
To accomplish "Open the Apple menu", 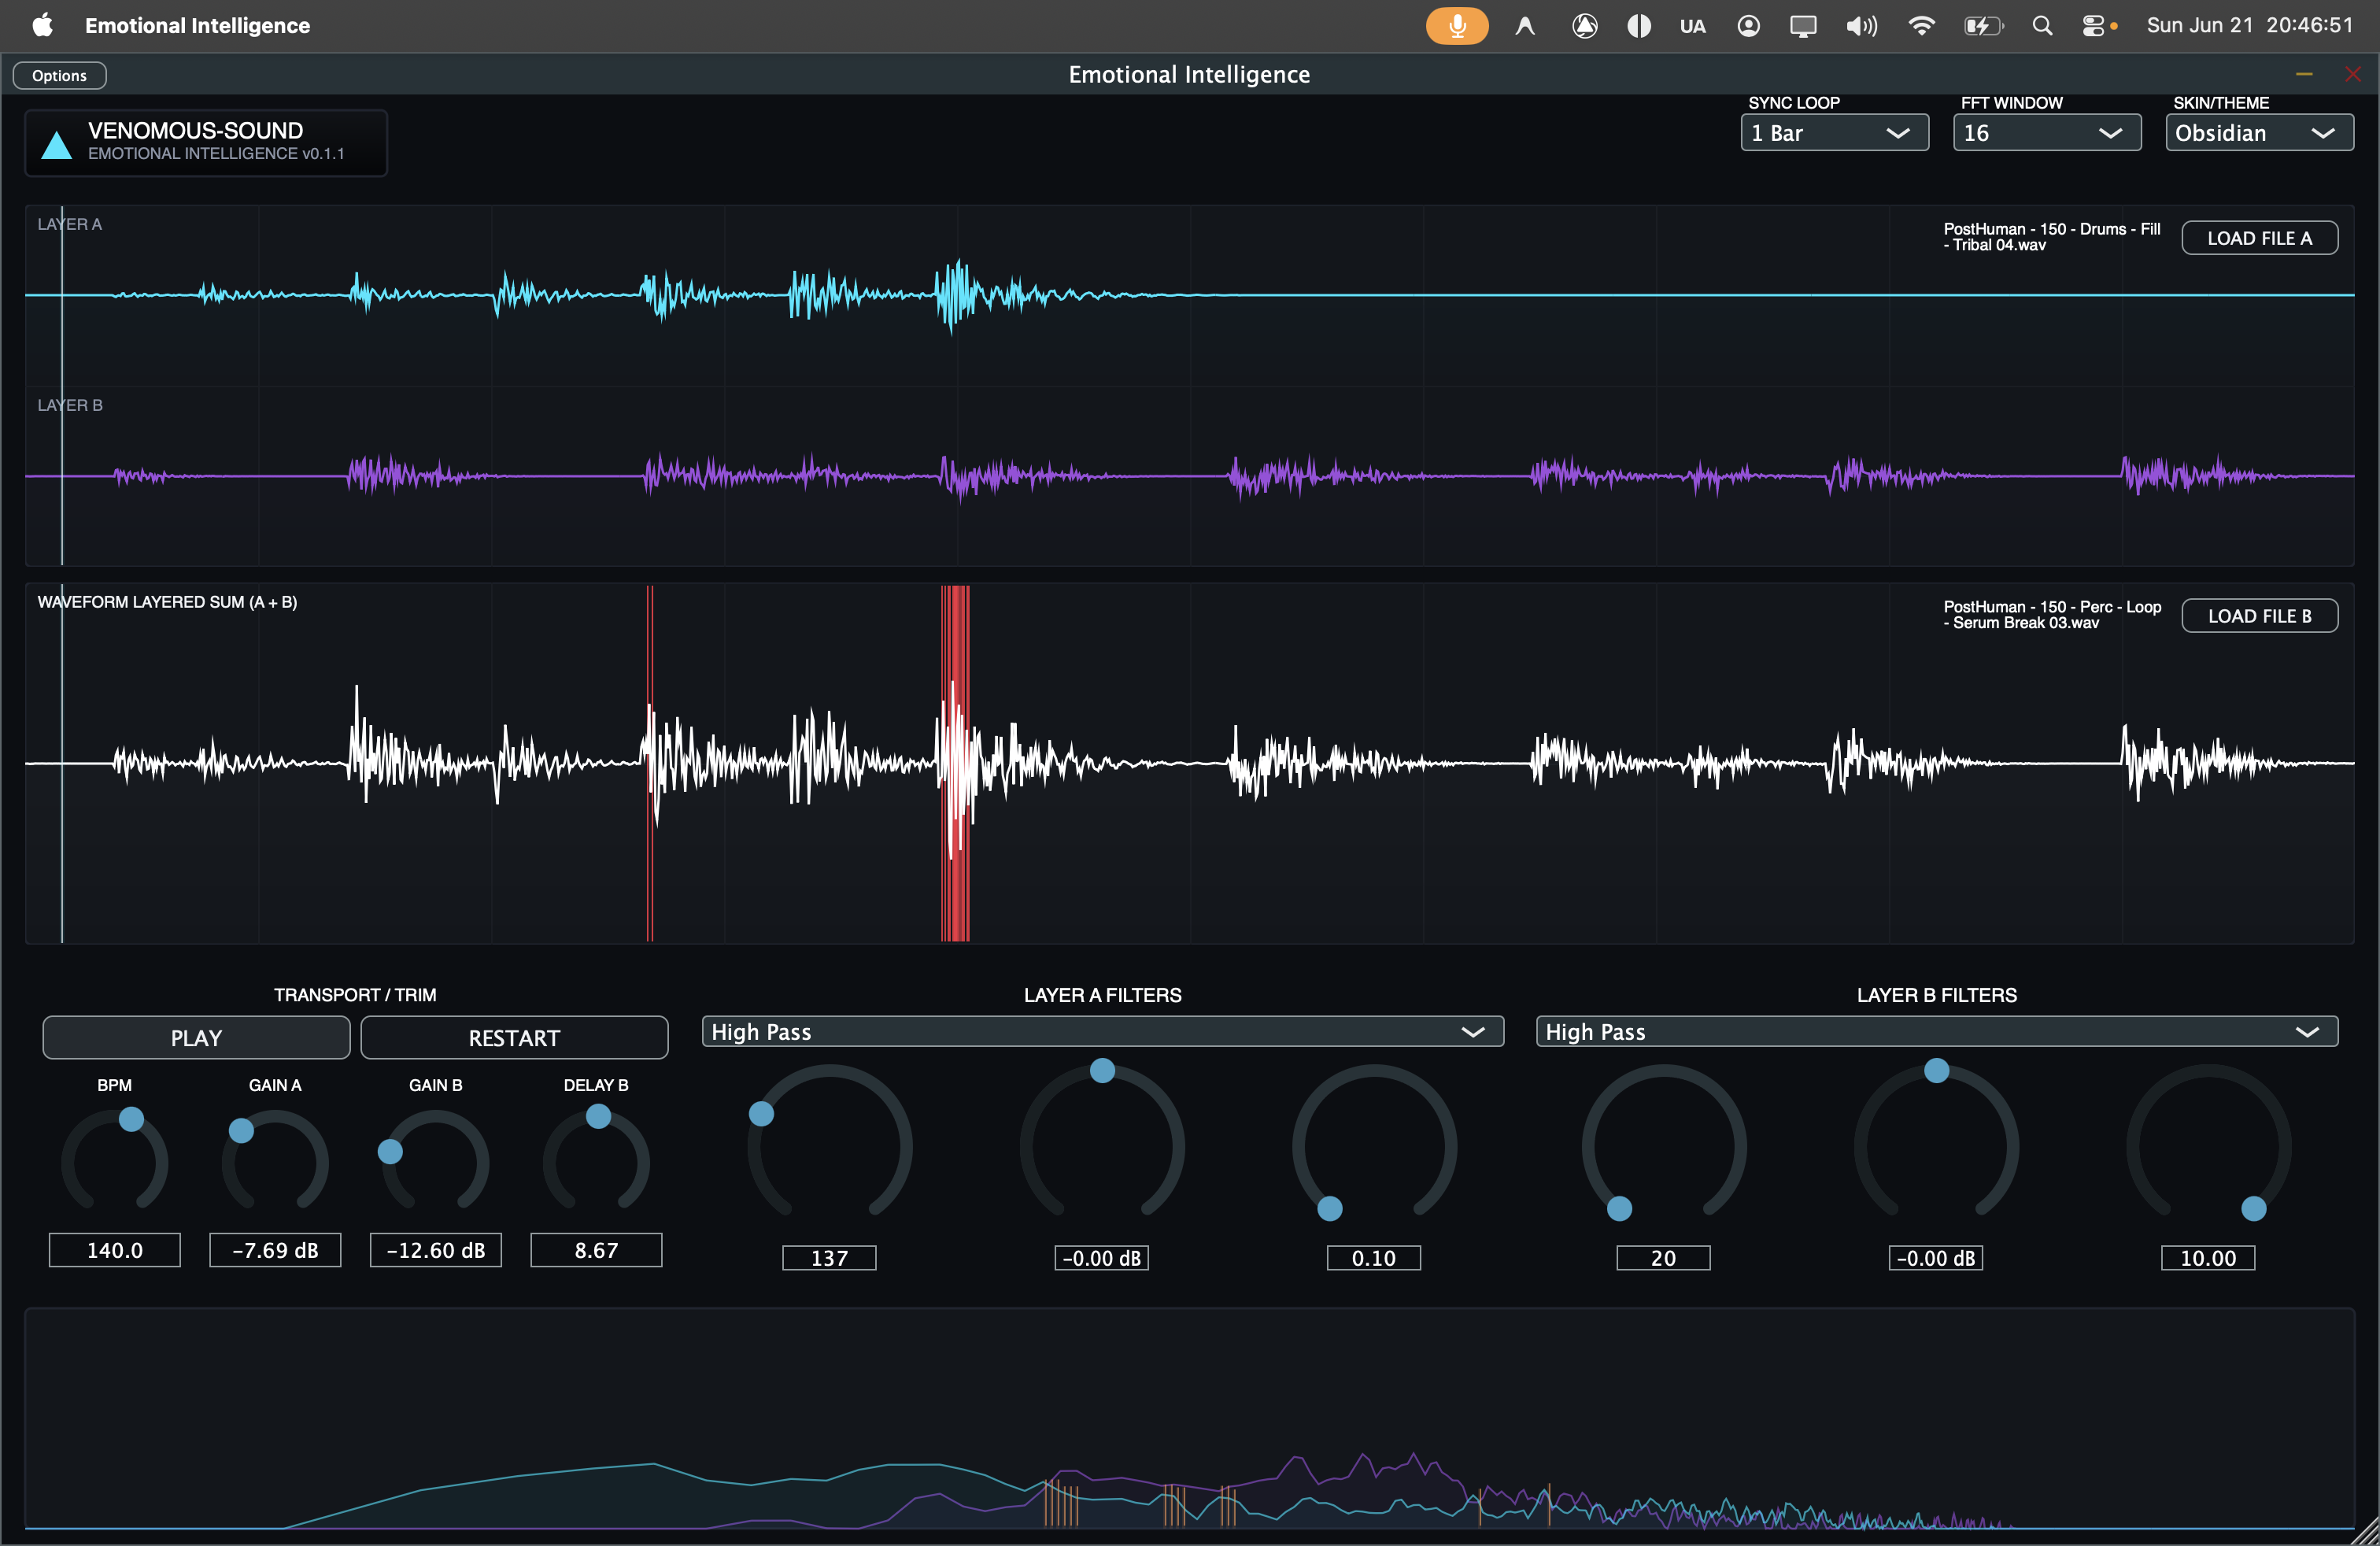I will pyautogui.click(x=42, y=25).
